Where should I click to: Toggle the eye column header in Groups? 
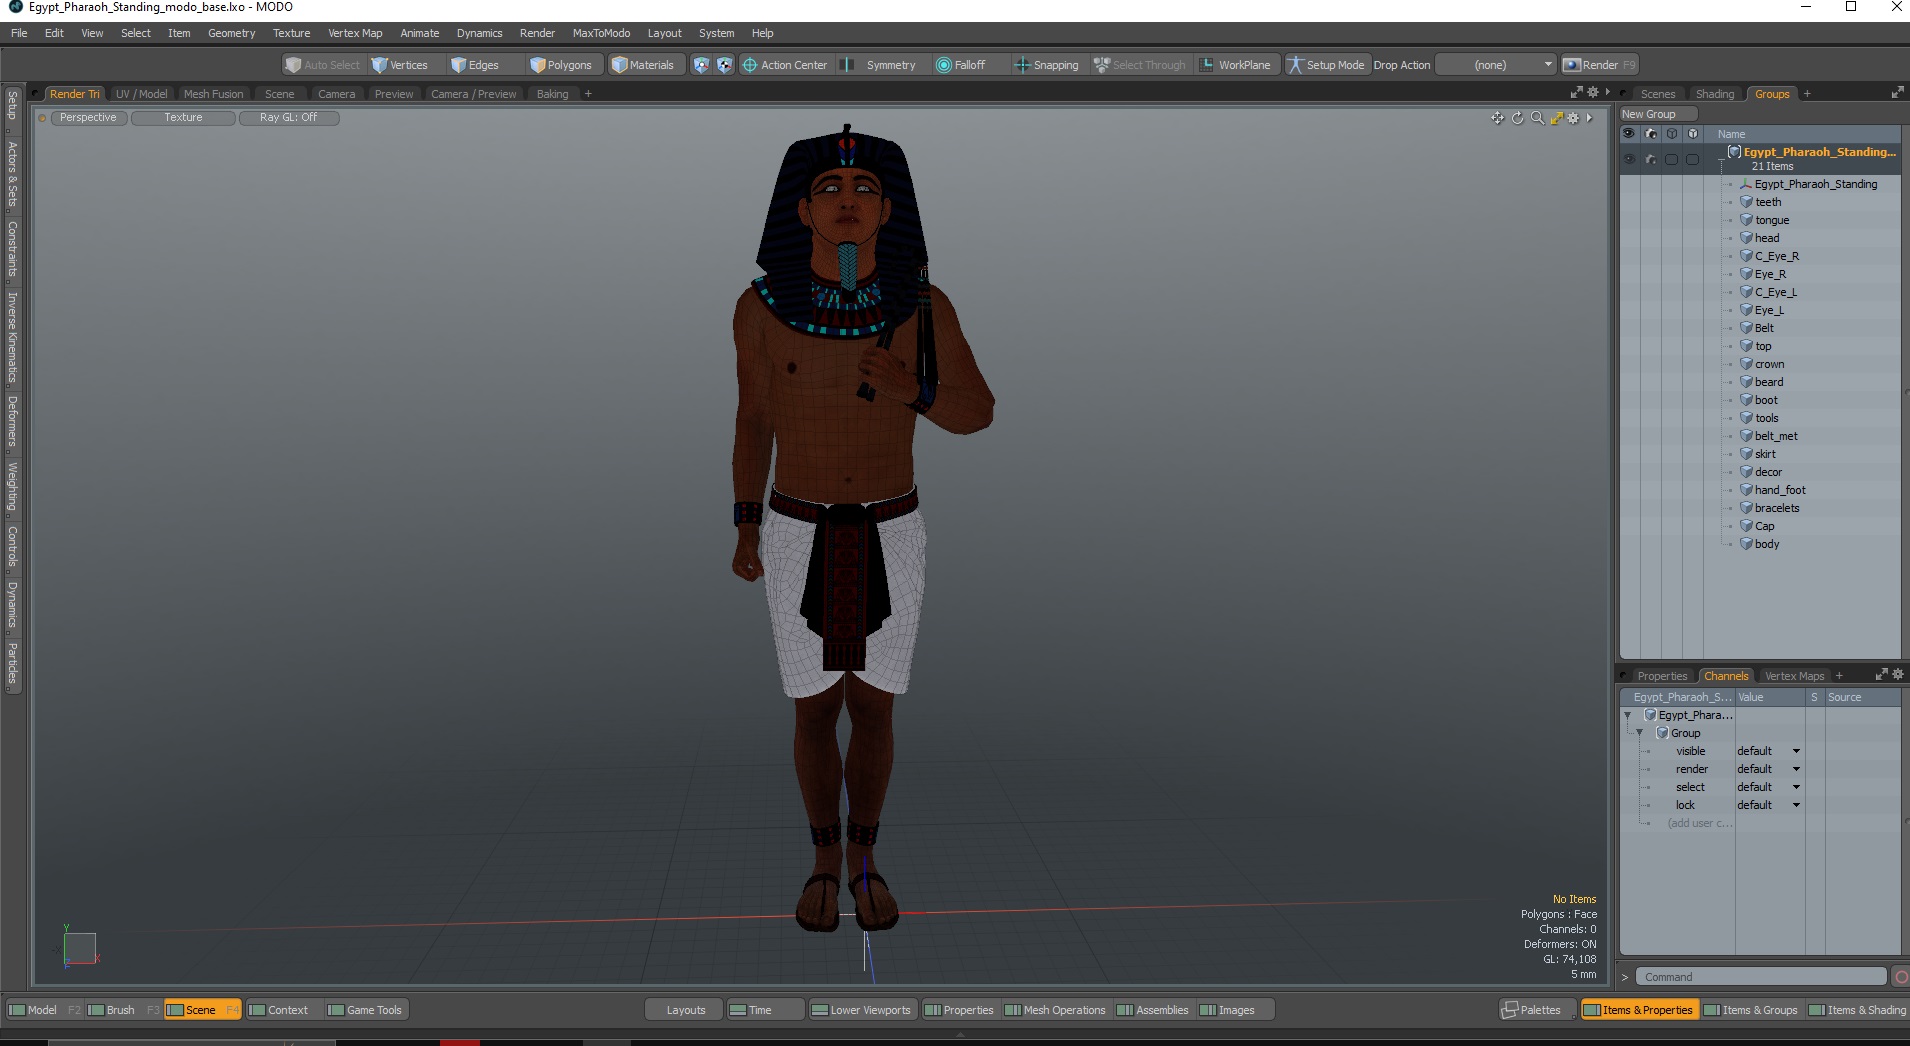pos(1629,134)
